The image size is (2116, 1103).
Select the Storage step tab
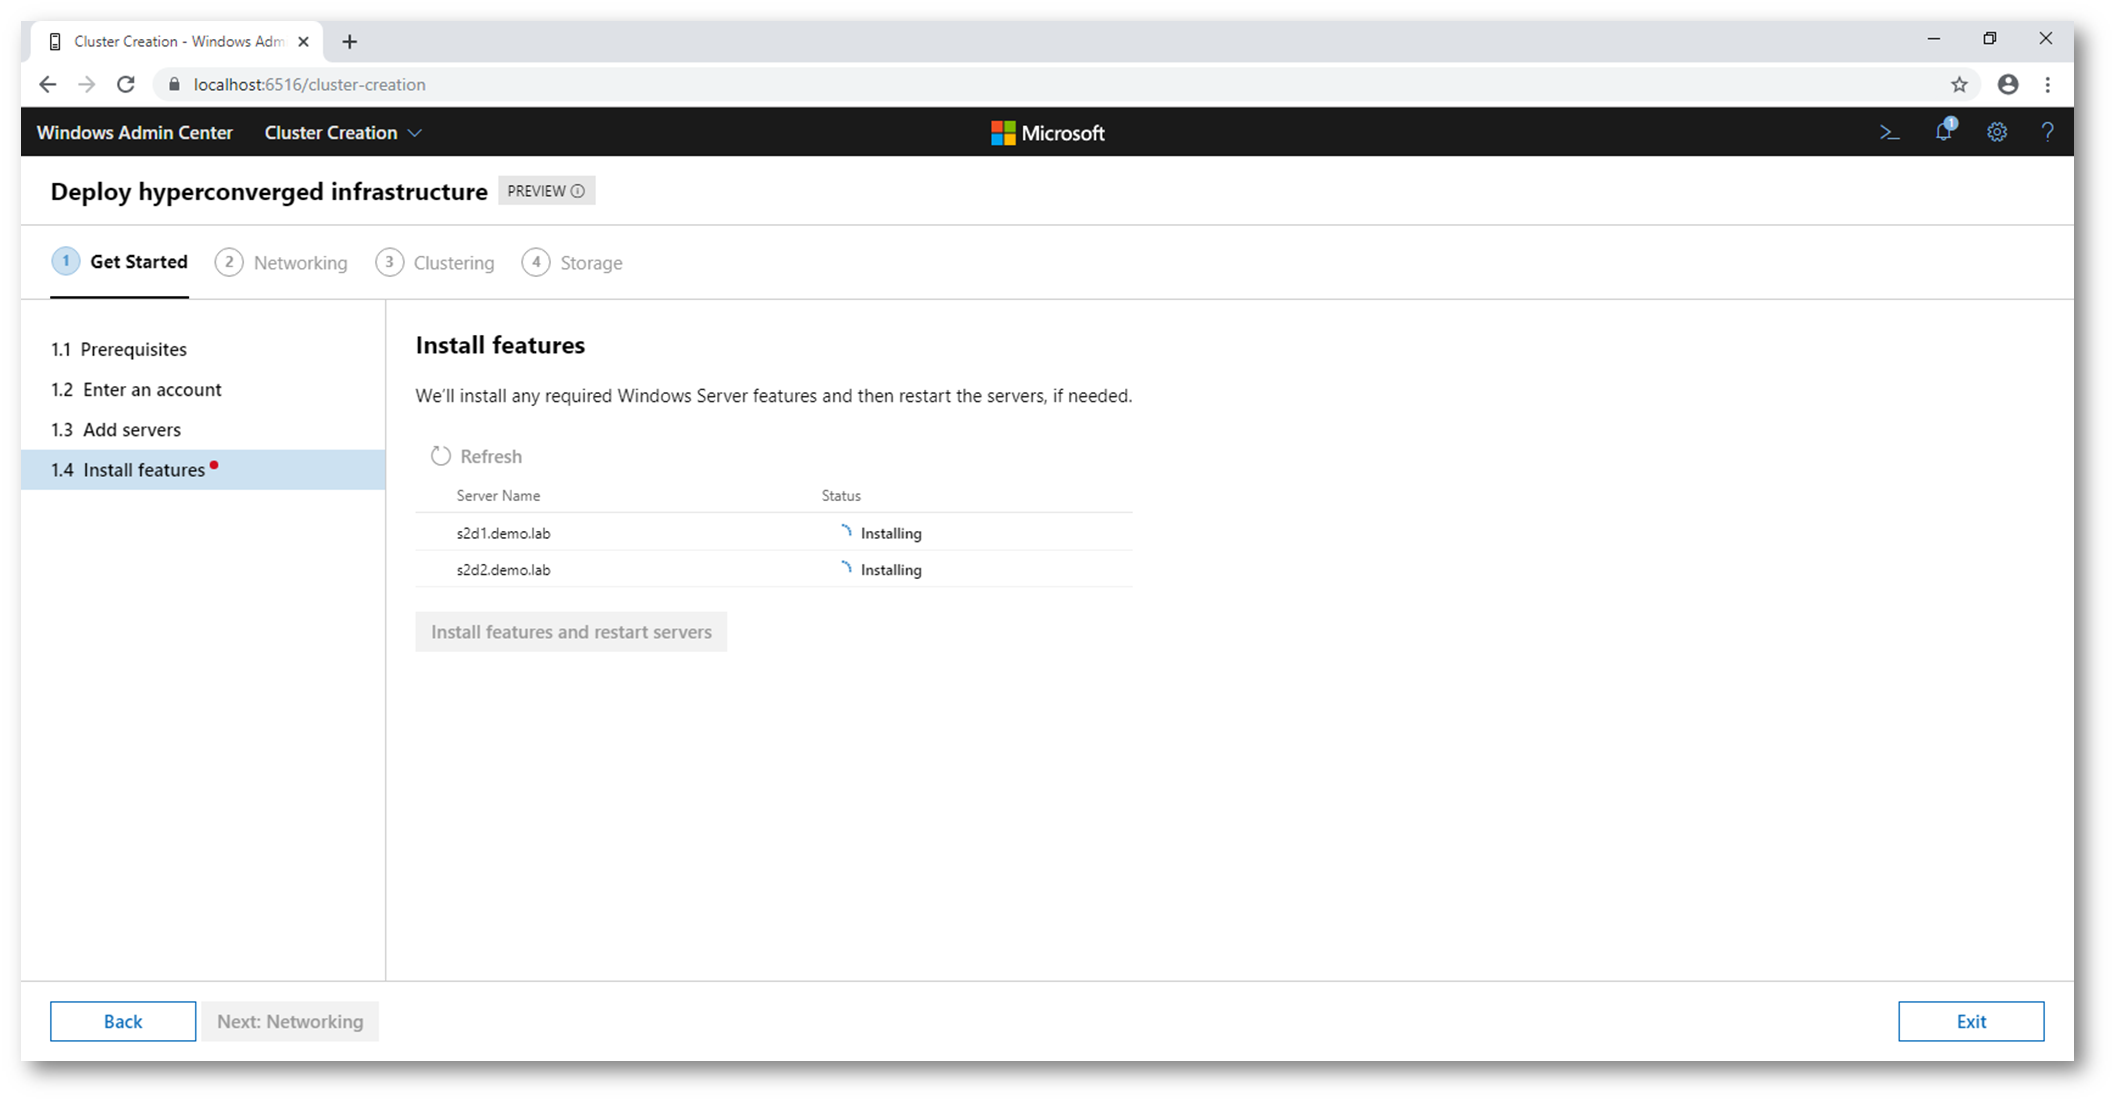(572, 263)
